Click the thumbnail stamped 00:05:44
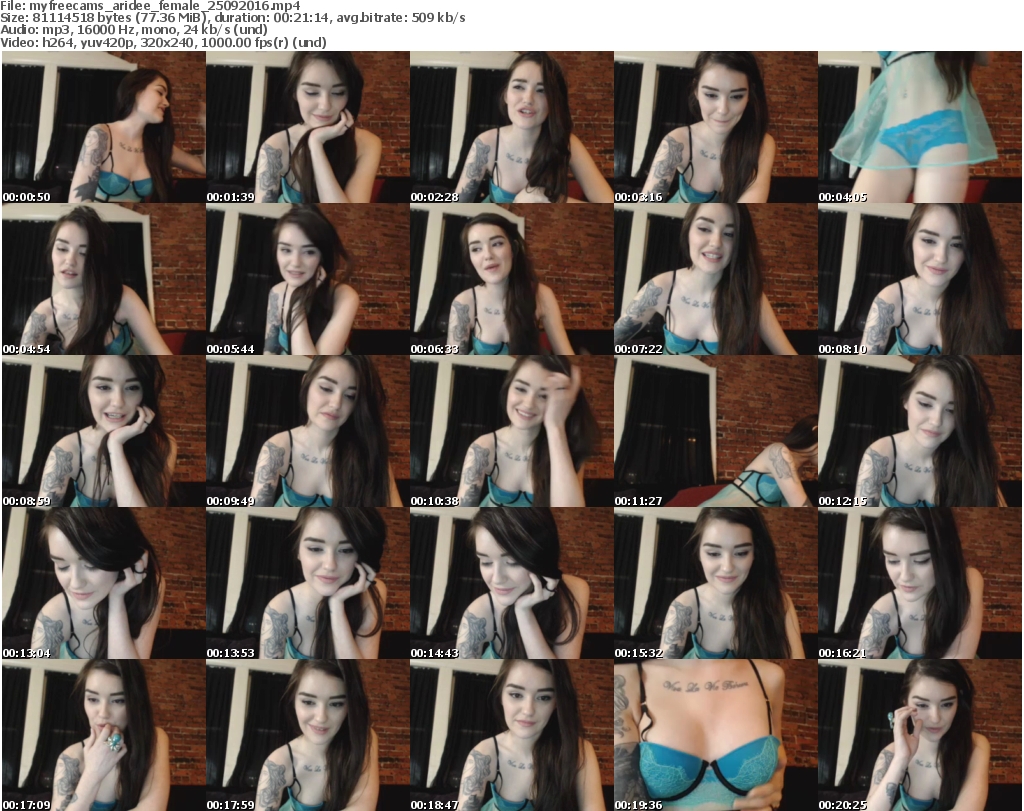The image size is (1024, 811). click(x=308, y=279)
